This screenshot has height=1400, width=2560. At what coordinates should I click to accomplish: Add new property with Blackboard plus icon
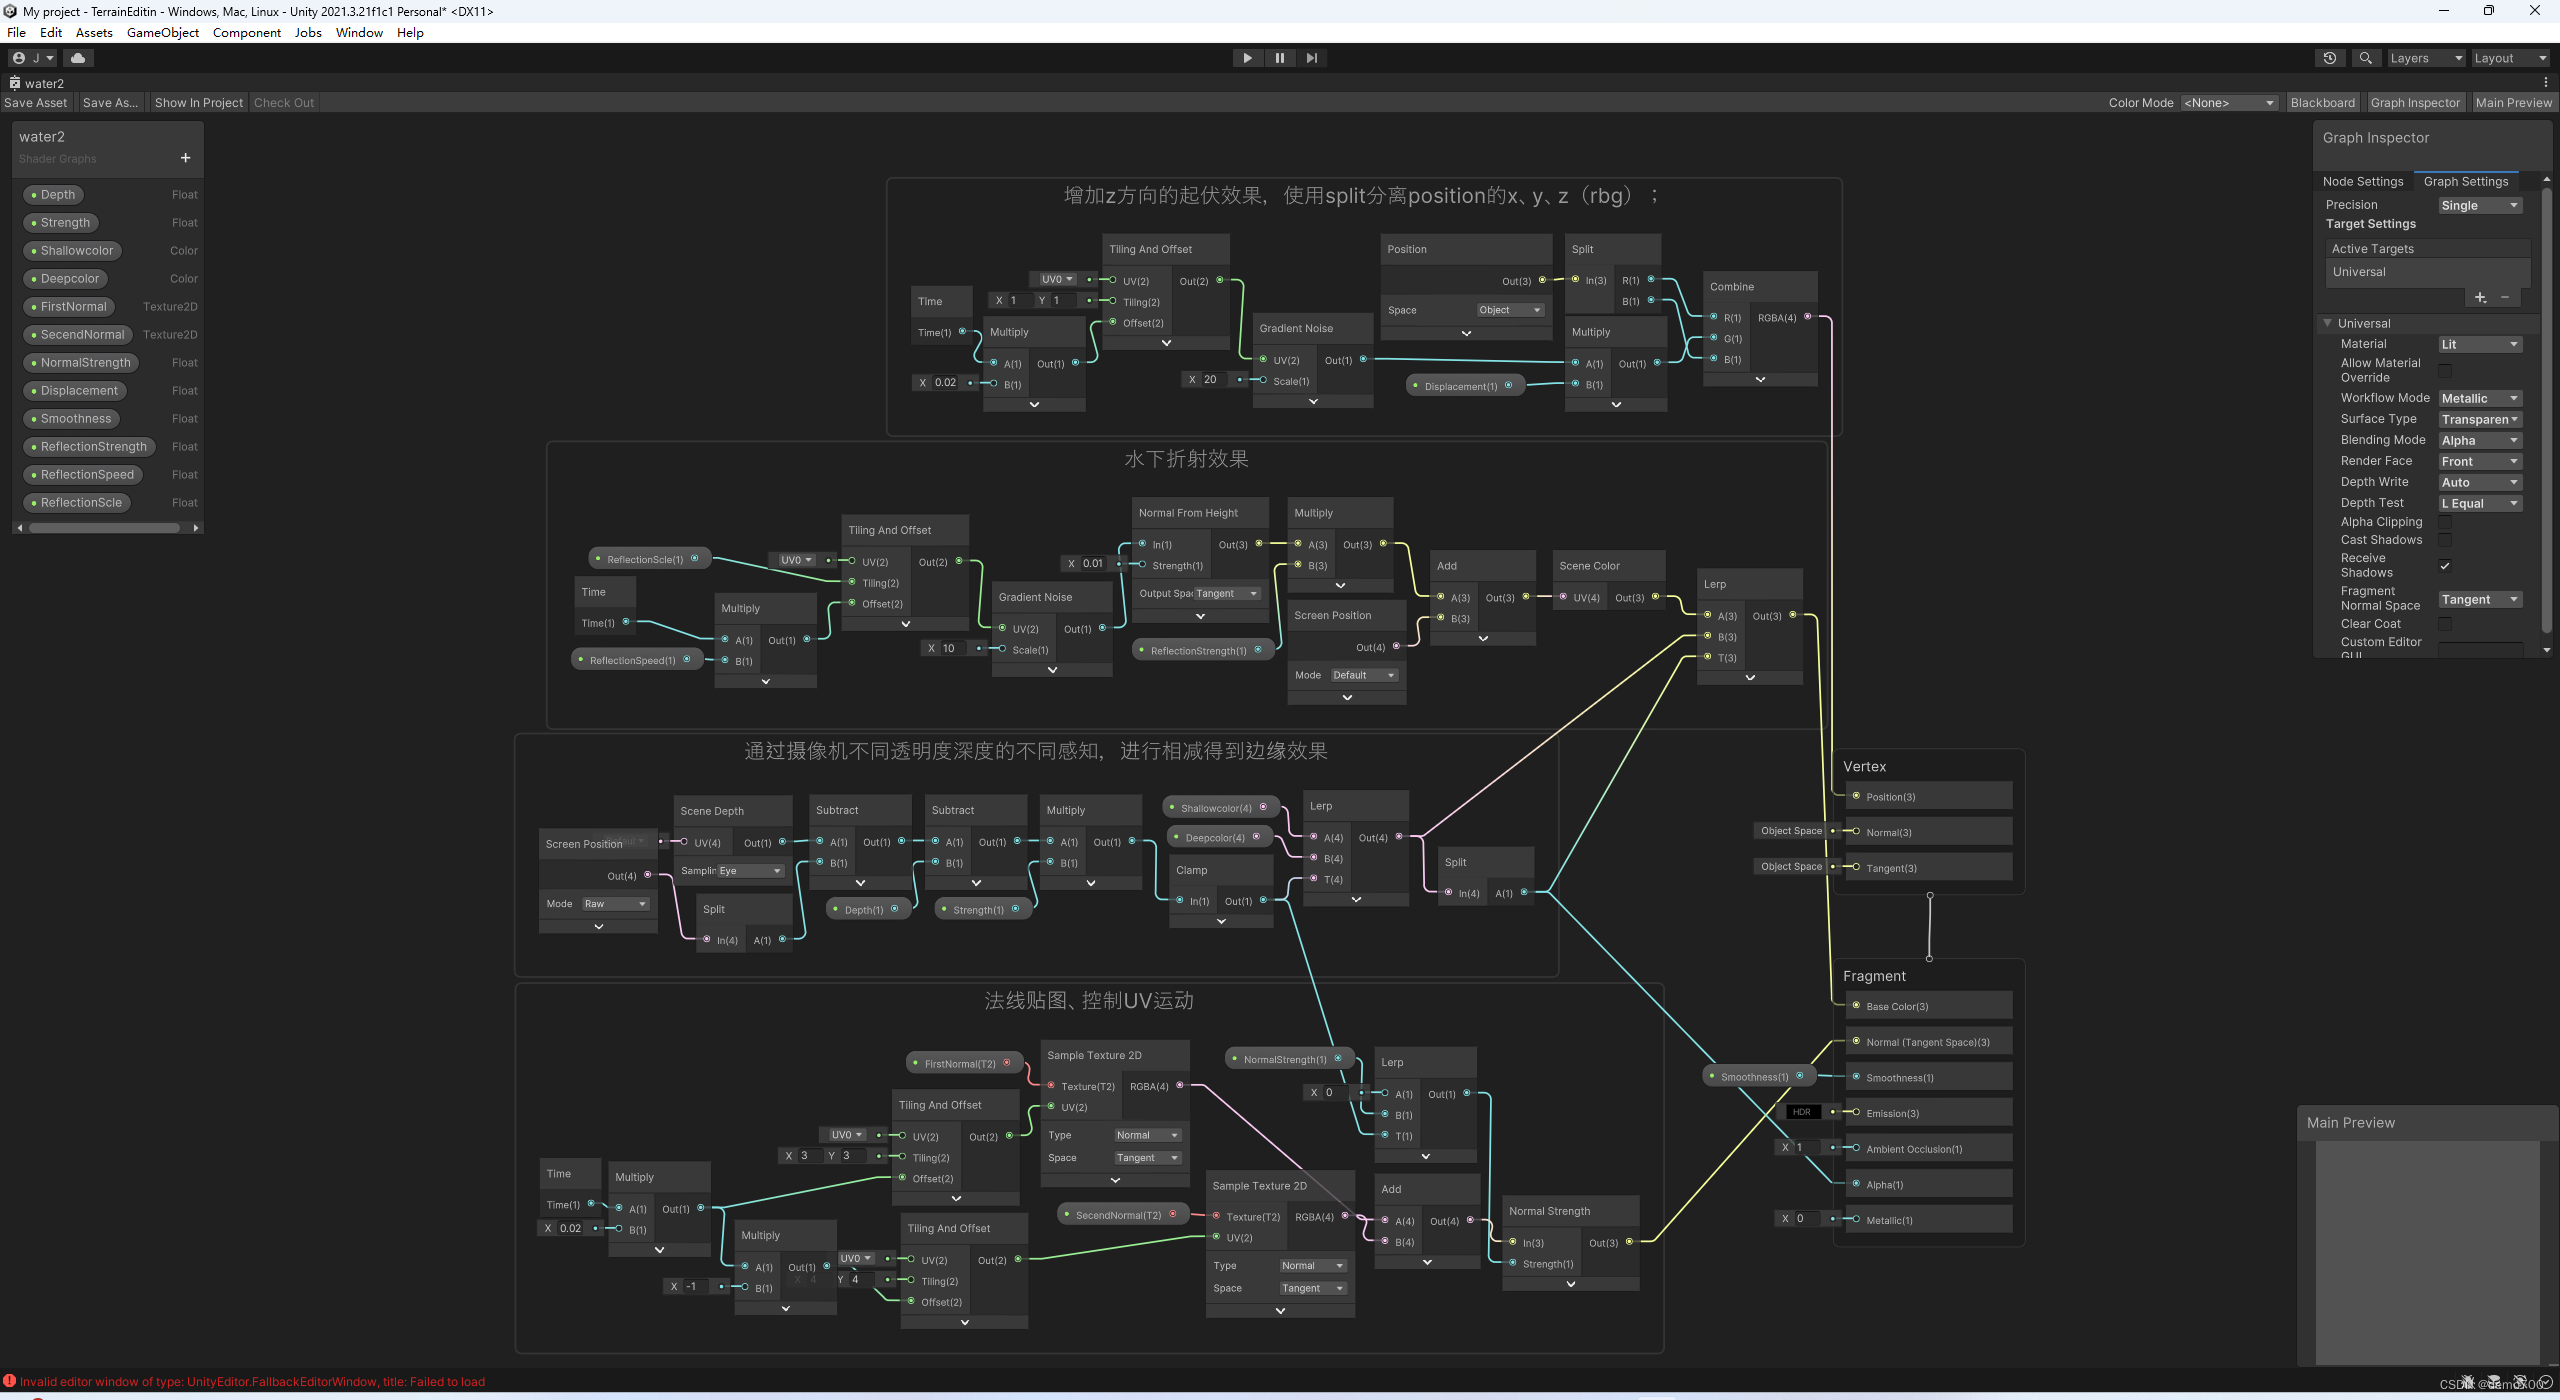(185, 158)
